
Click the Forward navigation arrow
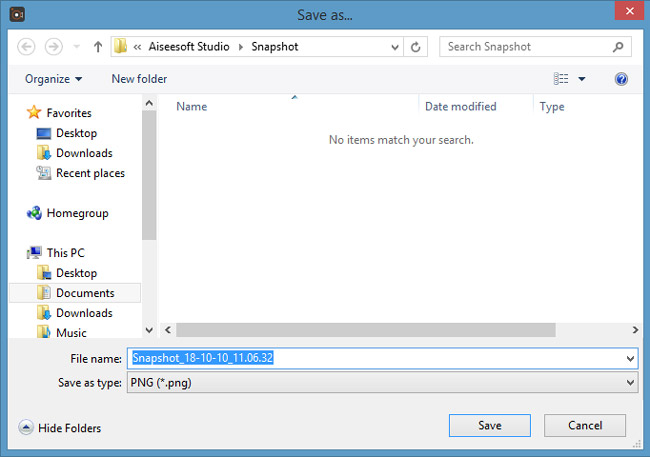(53, 46)
